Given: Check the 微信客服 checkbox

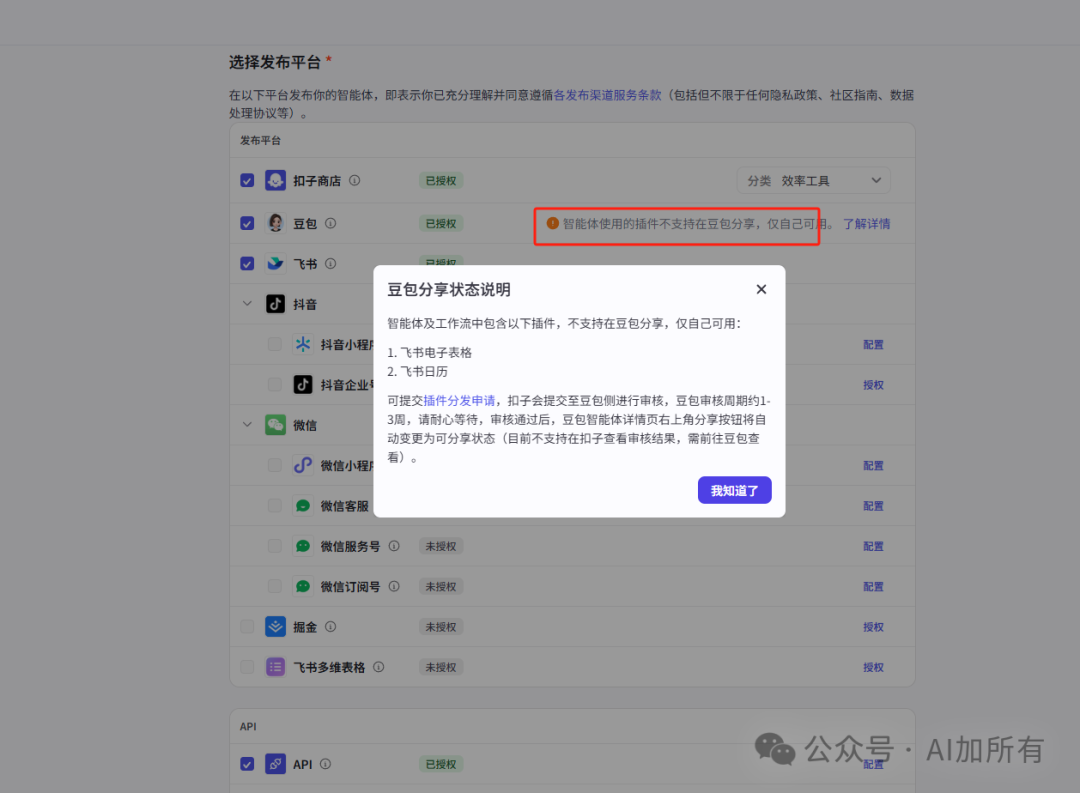Looking at the screenshot, I should click(x=275, y=506).
